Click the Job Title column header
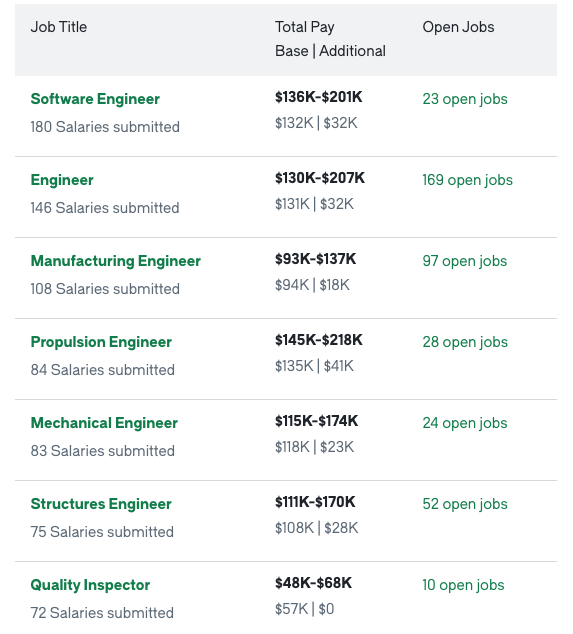Image resolution: width=573 pixels, height=634 pixels. (x=59, y=27)
